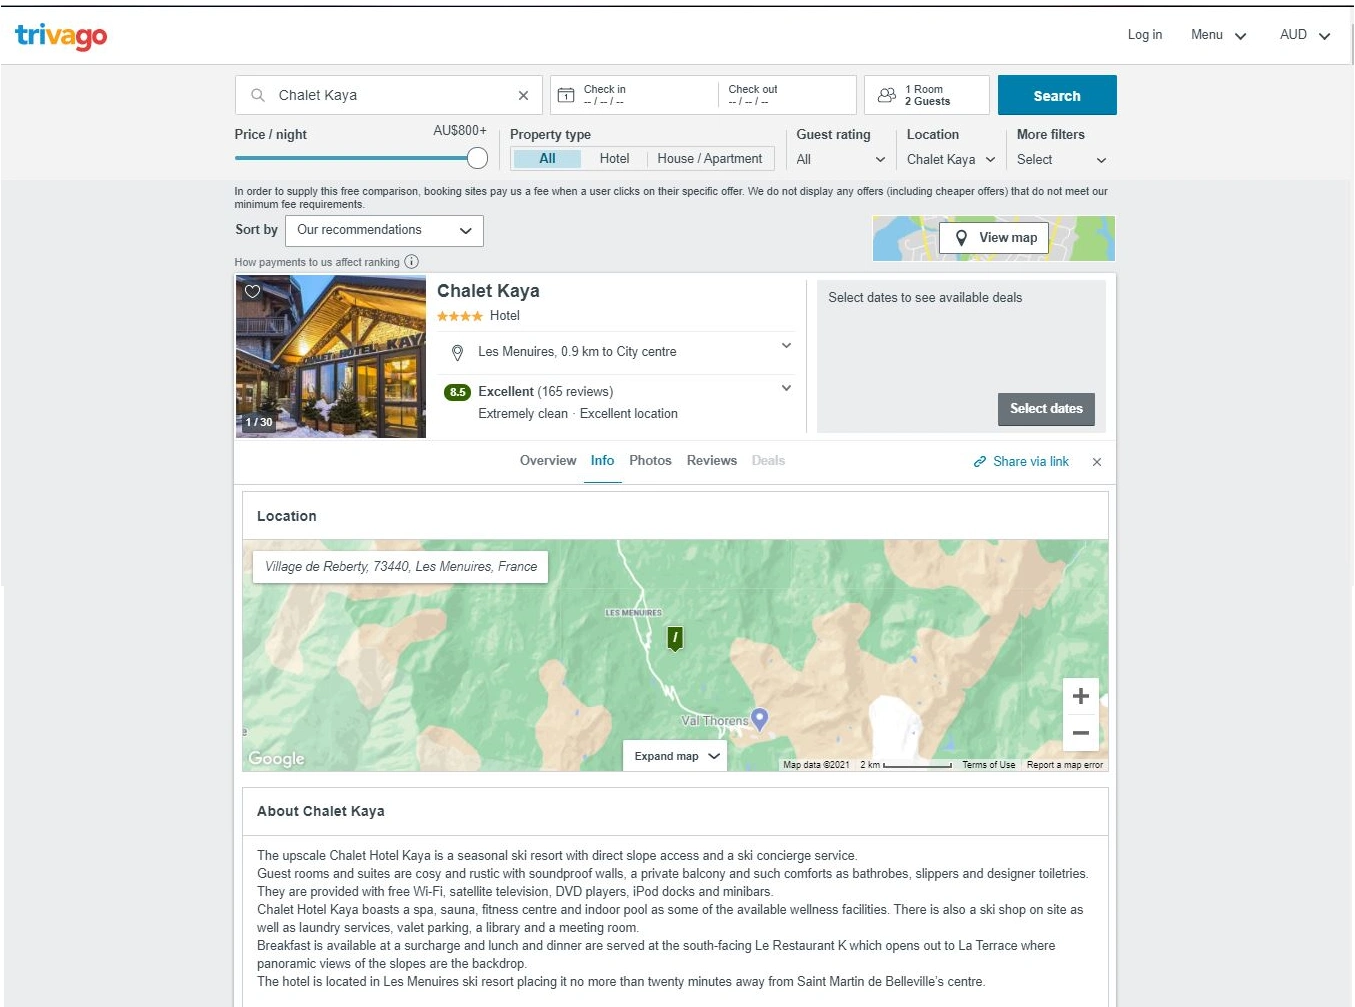This screenshot has height=1007, width=1355.
Task: Click the trivago logo
Action: pos(61,36)
